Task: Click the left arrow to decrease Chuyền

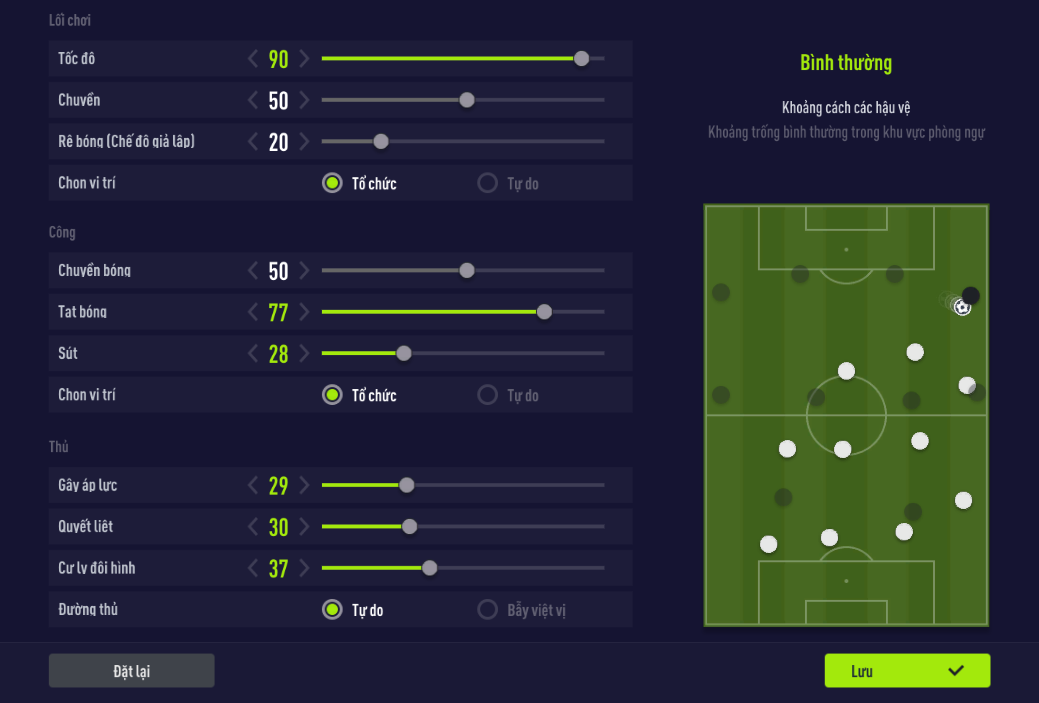Action: [x=253, y=100]
